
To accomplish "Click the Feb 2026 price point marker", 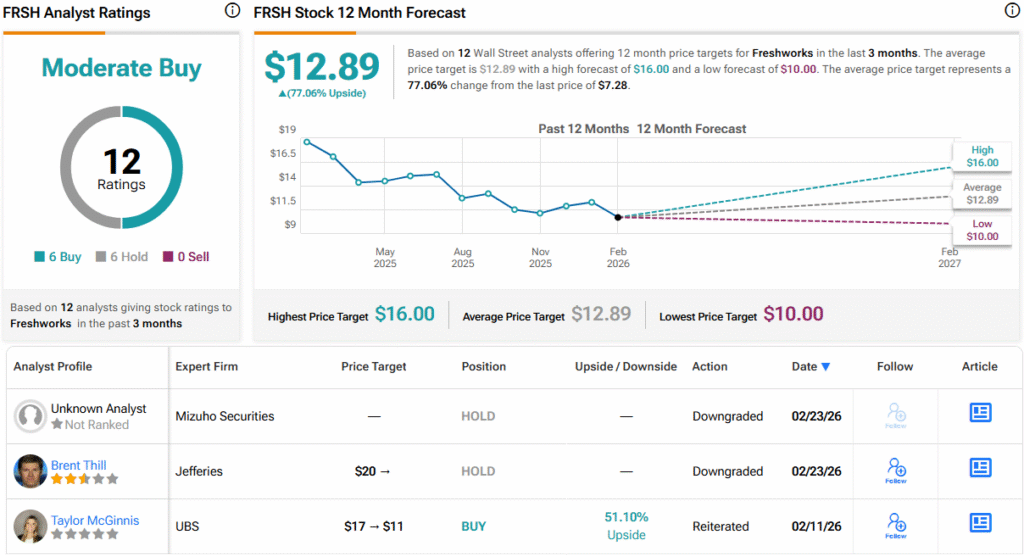I will [617, 217].
